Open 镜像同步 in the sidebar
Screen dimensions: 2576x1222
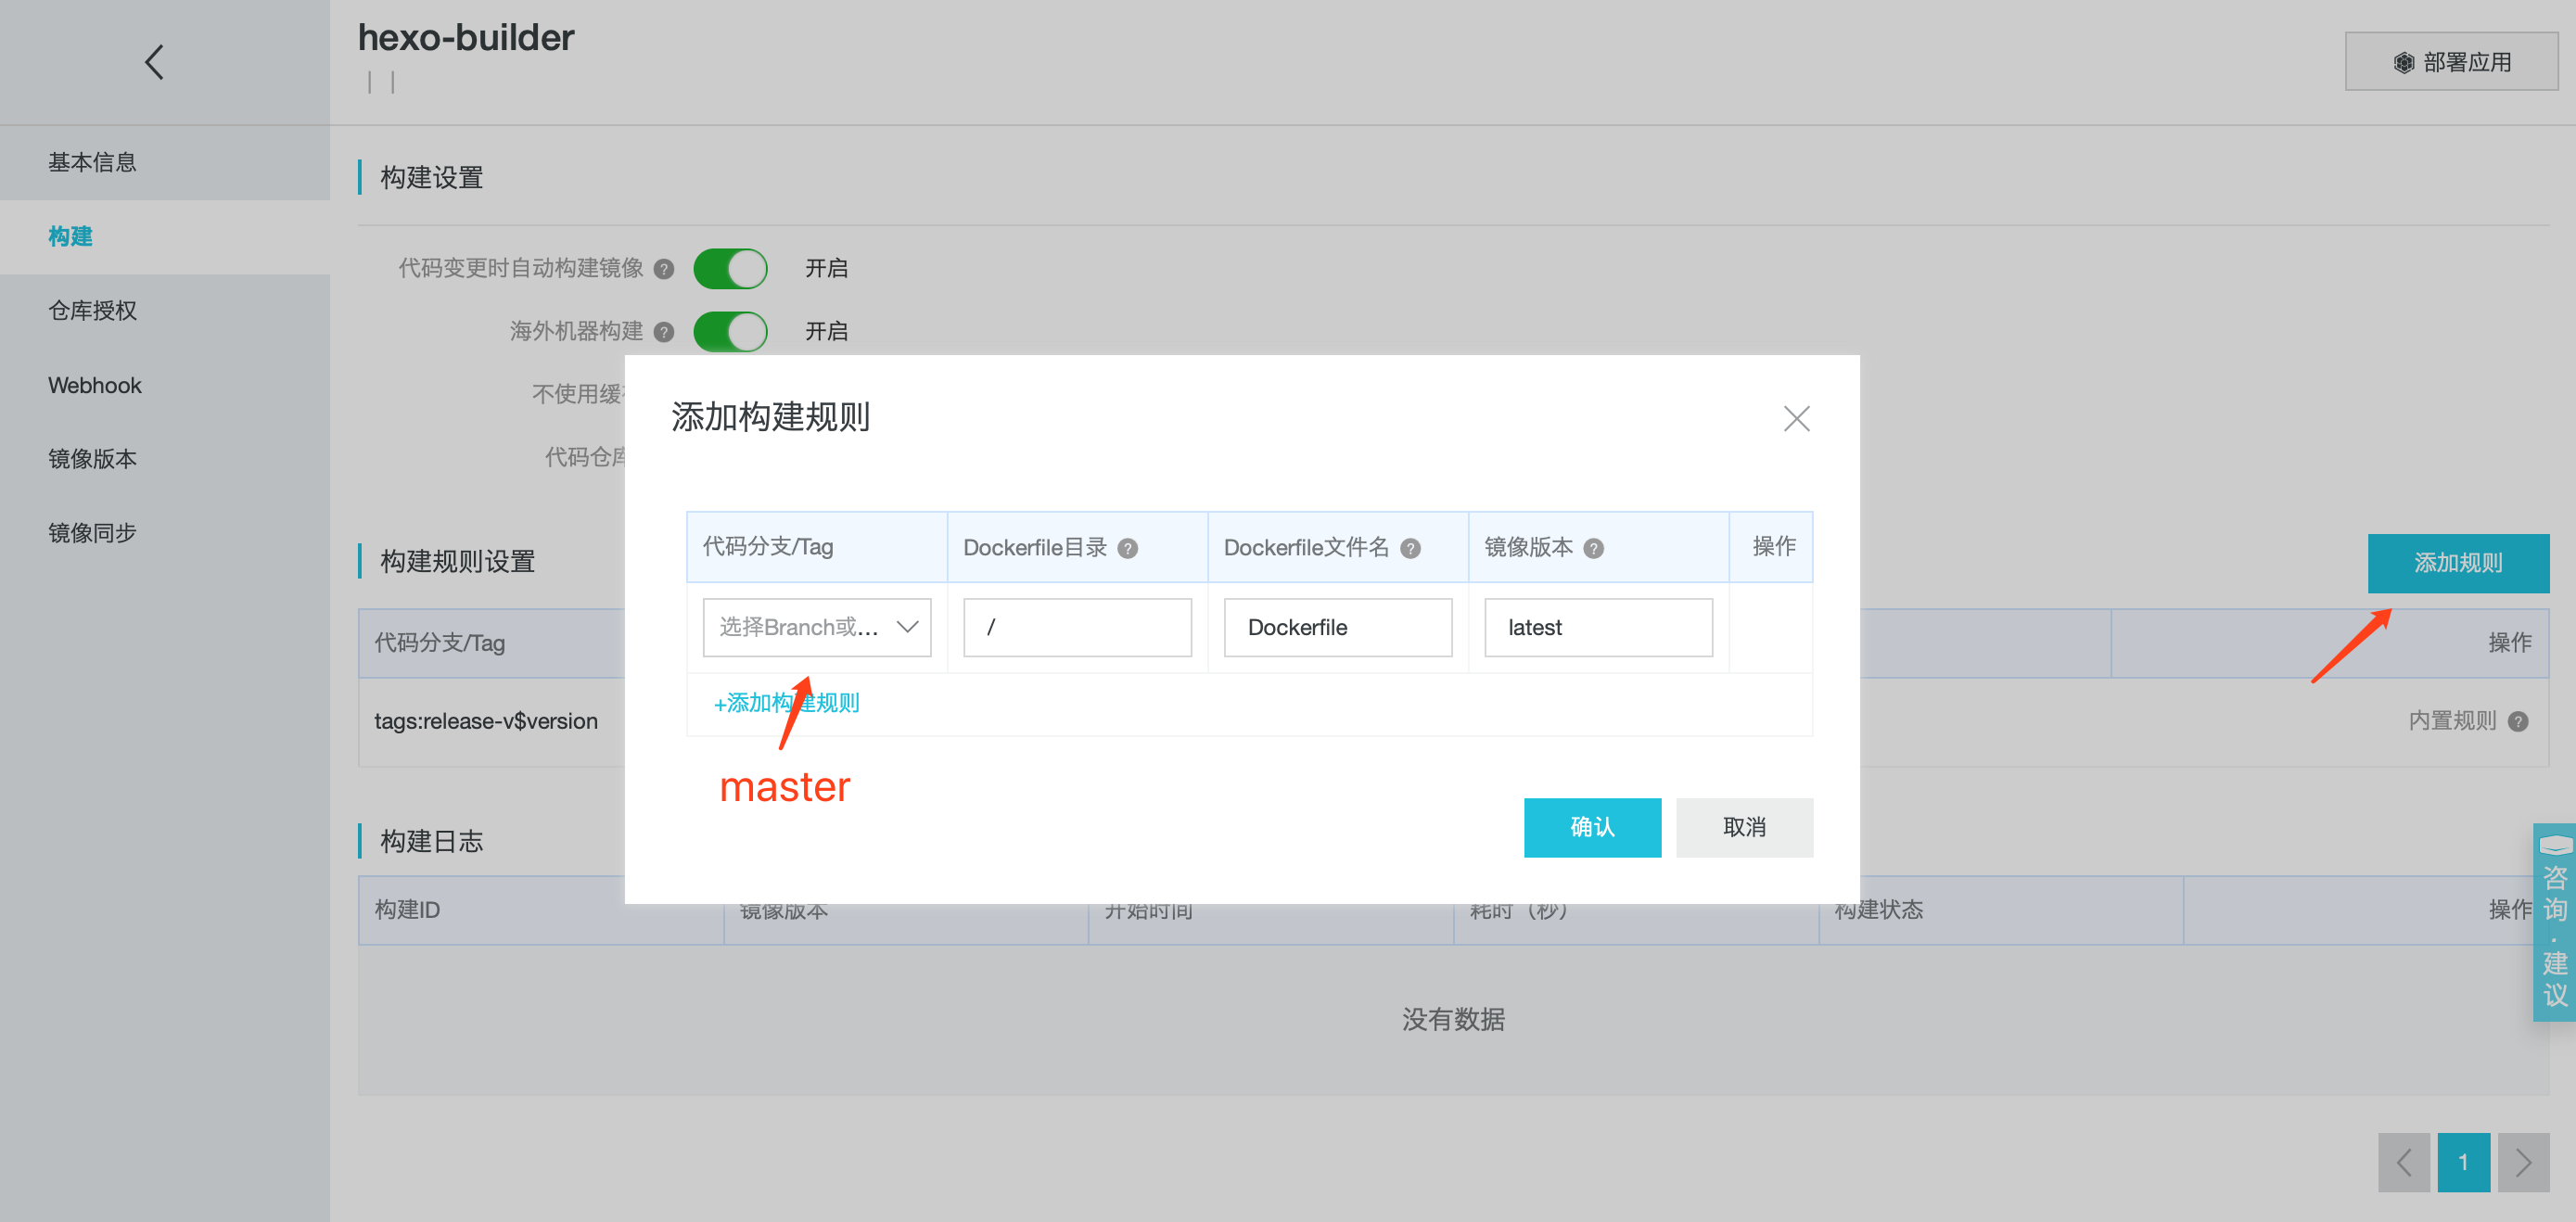92,533
